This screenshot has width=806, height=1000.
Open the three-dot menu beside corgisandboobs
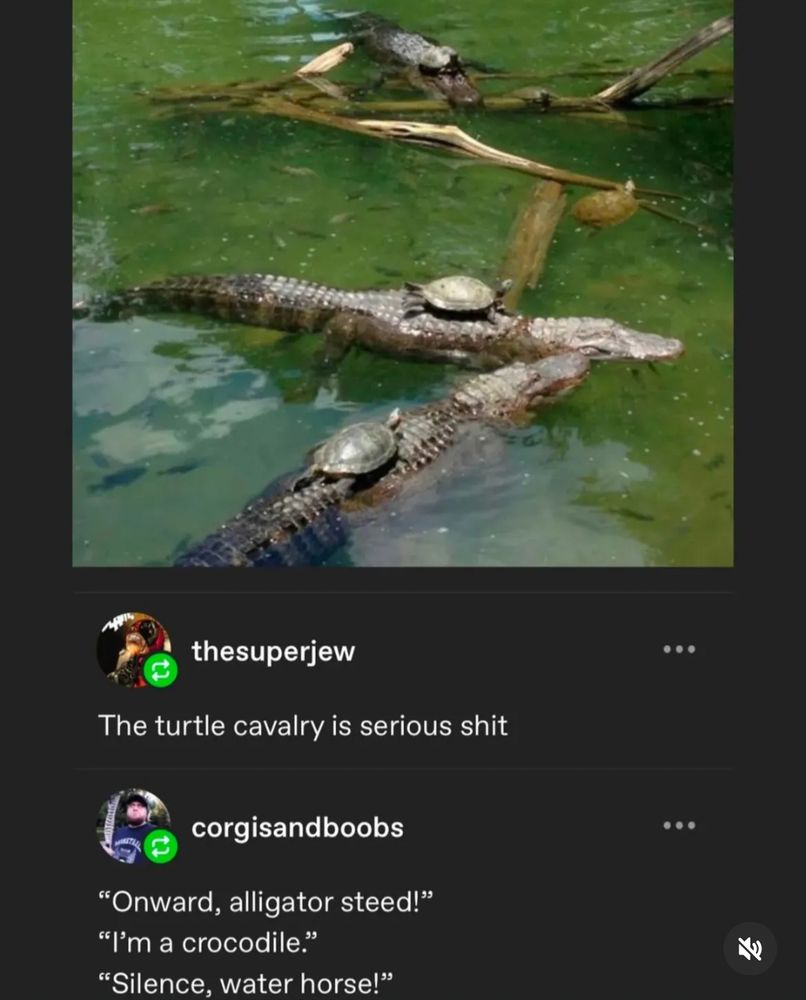tap(679, 825)
